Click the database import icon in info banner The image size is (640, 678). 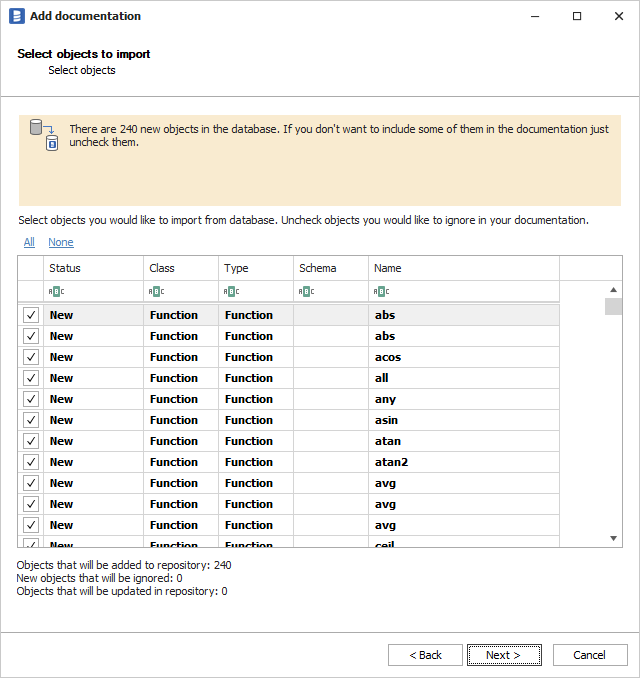(44, 135)
